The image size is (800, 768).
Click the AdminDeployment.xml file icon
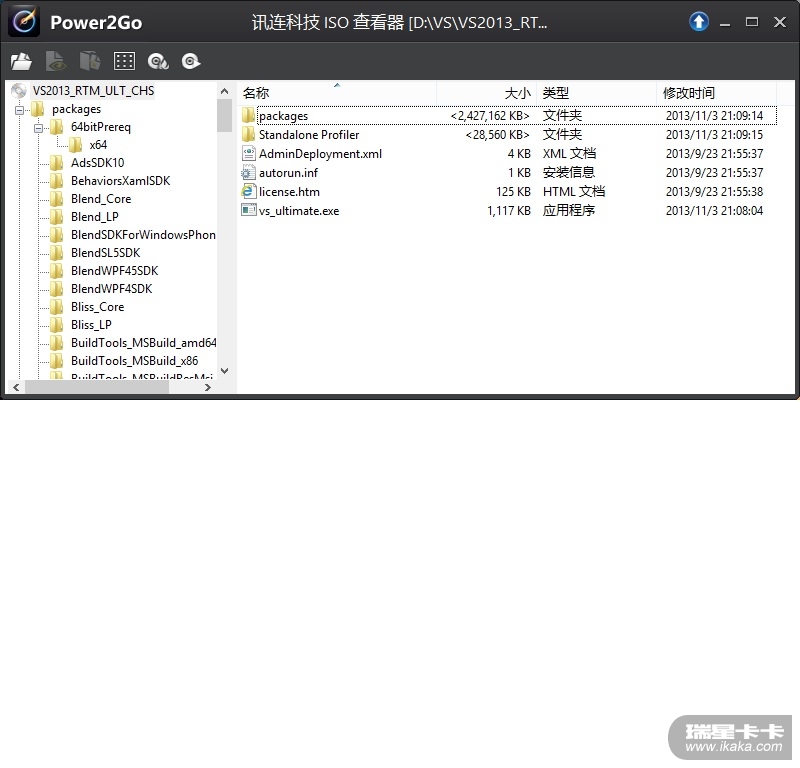pyautogui.click(x=248, y=154)
